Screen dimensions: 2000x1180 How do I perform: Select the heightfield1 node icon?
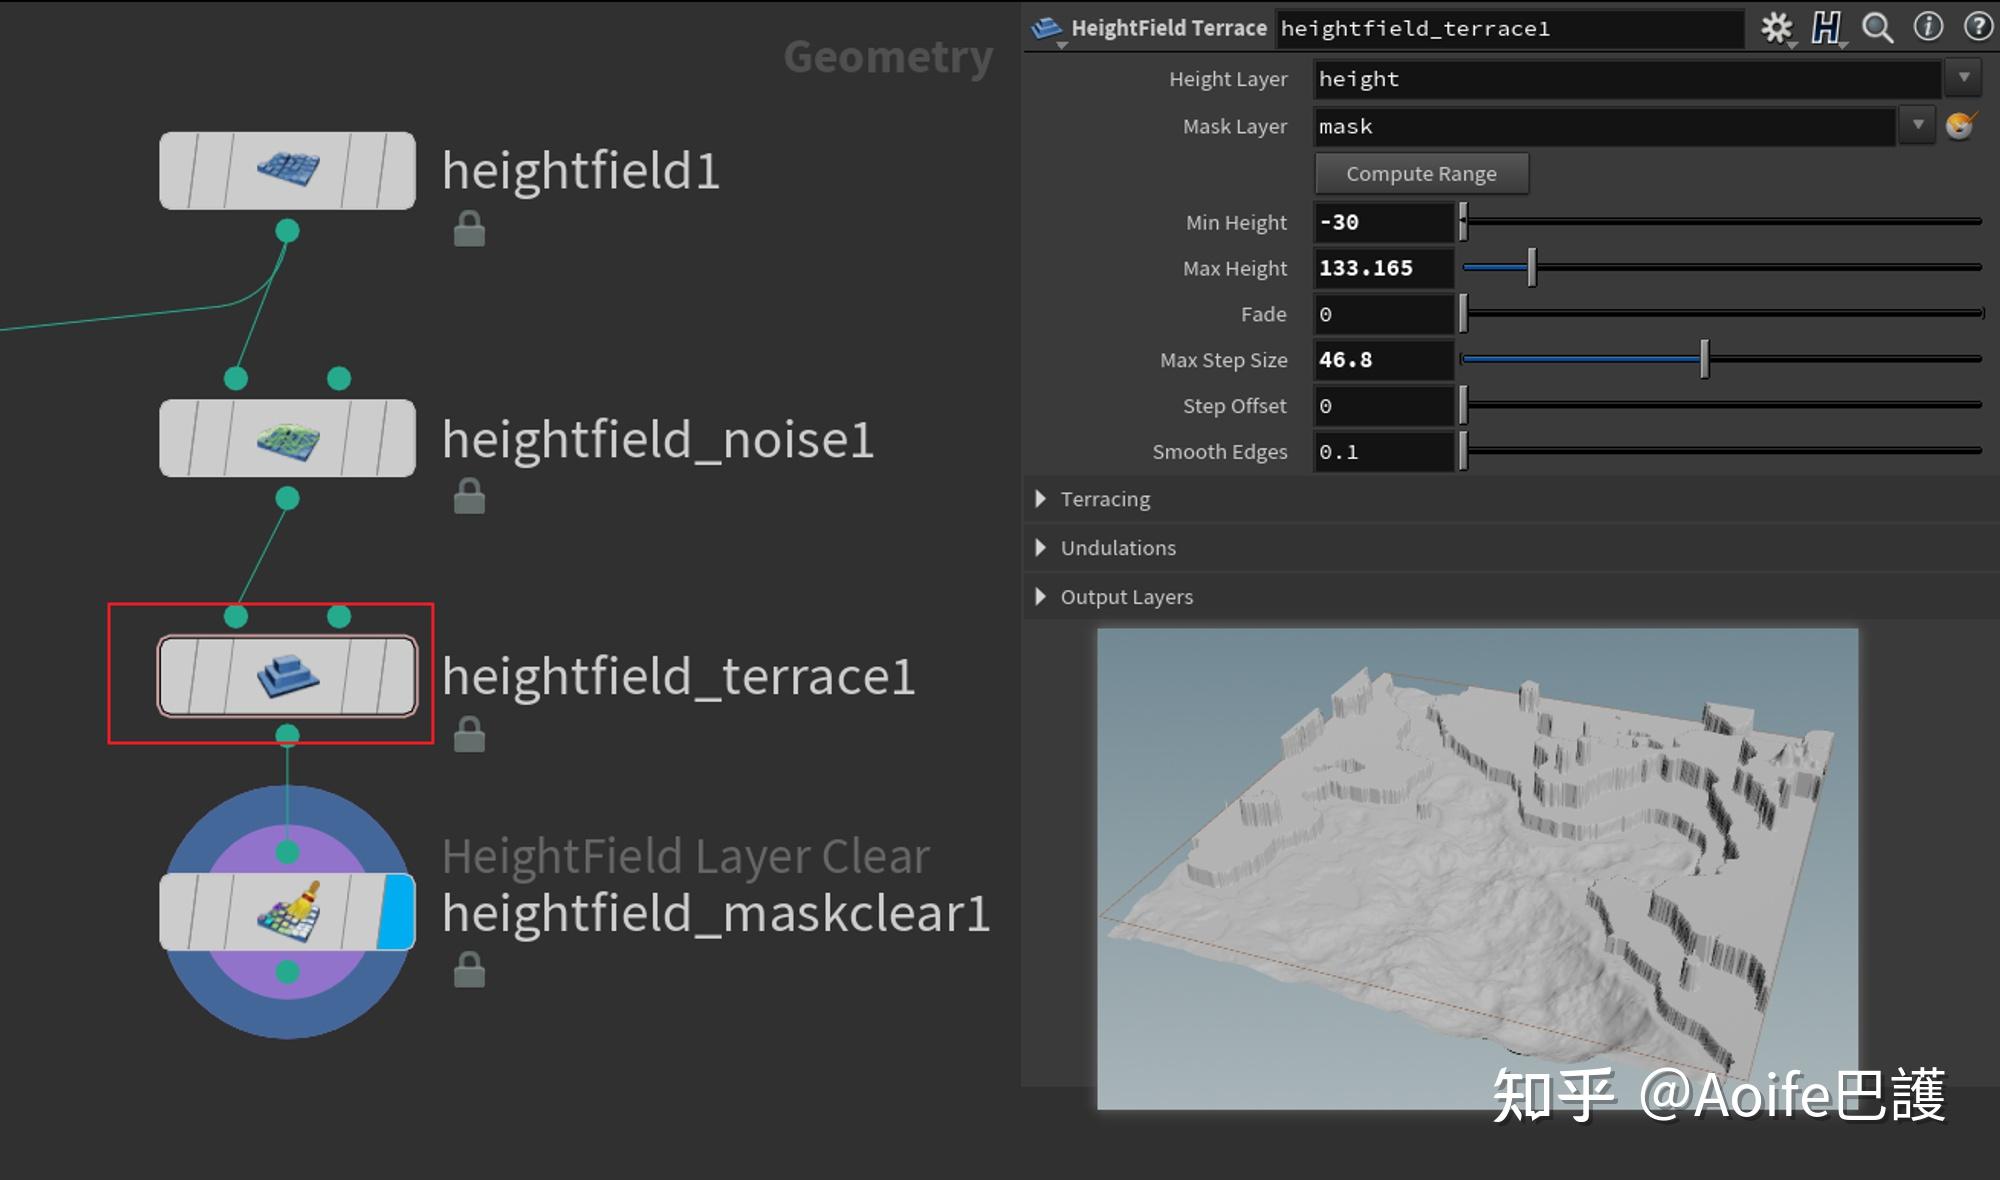[288, 170]
